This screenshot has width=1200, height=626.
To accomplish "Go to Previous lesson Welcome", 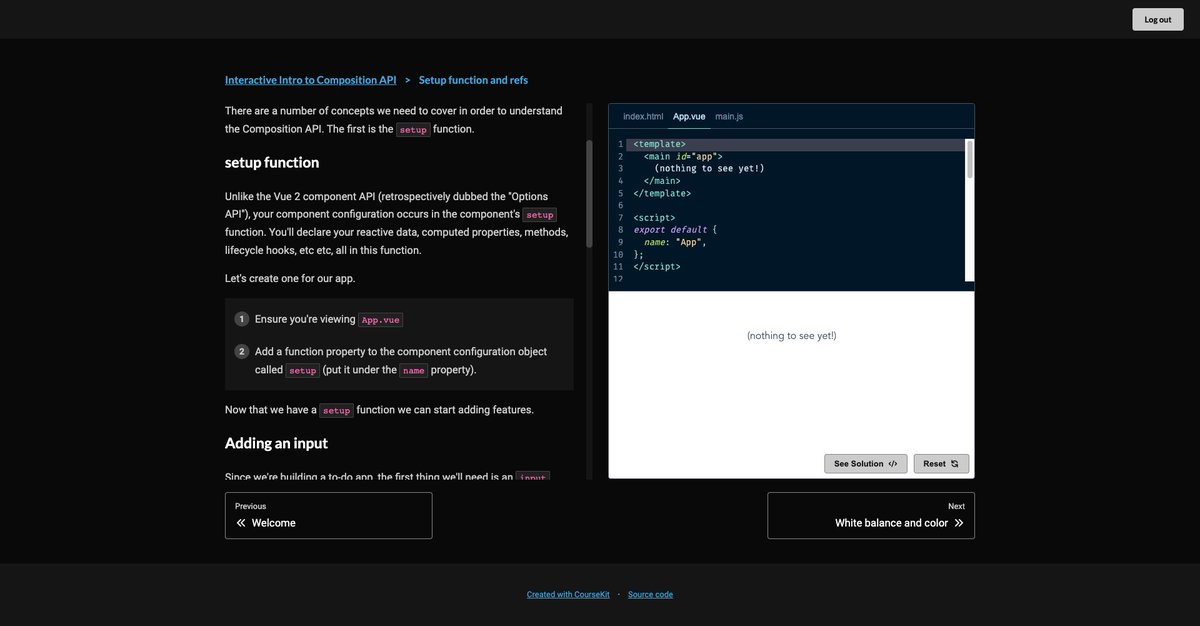I will (328, 515).
